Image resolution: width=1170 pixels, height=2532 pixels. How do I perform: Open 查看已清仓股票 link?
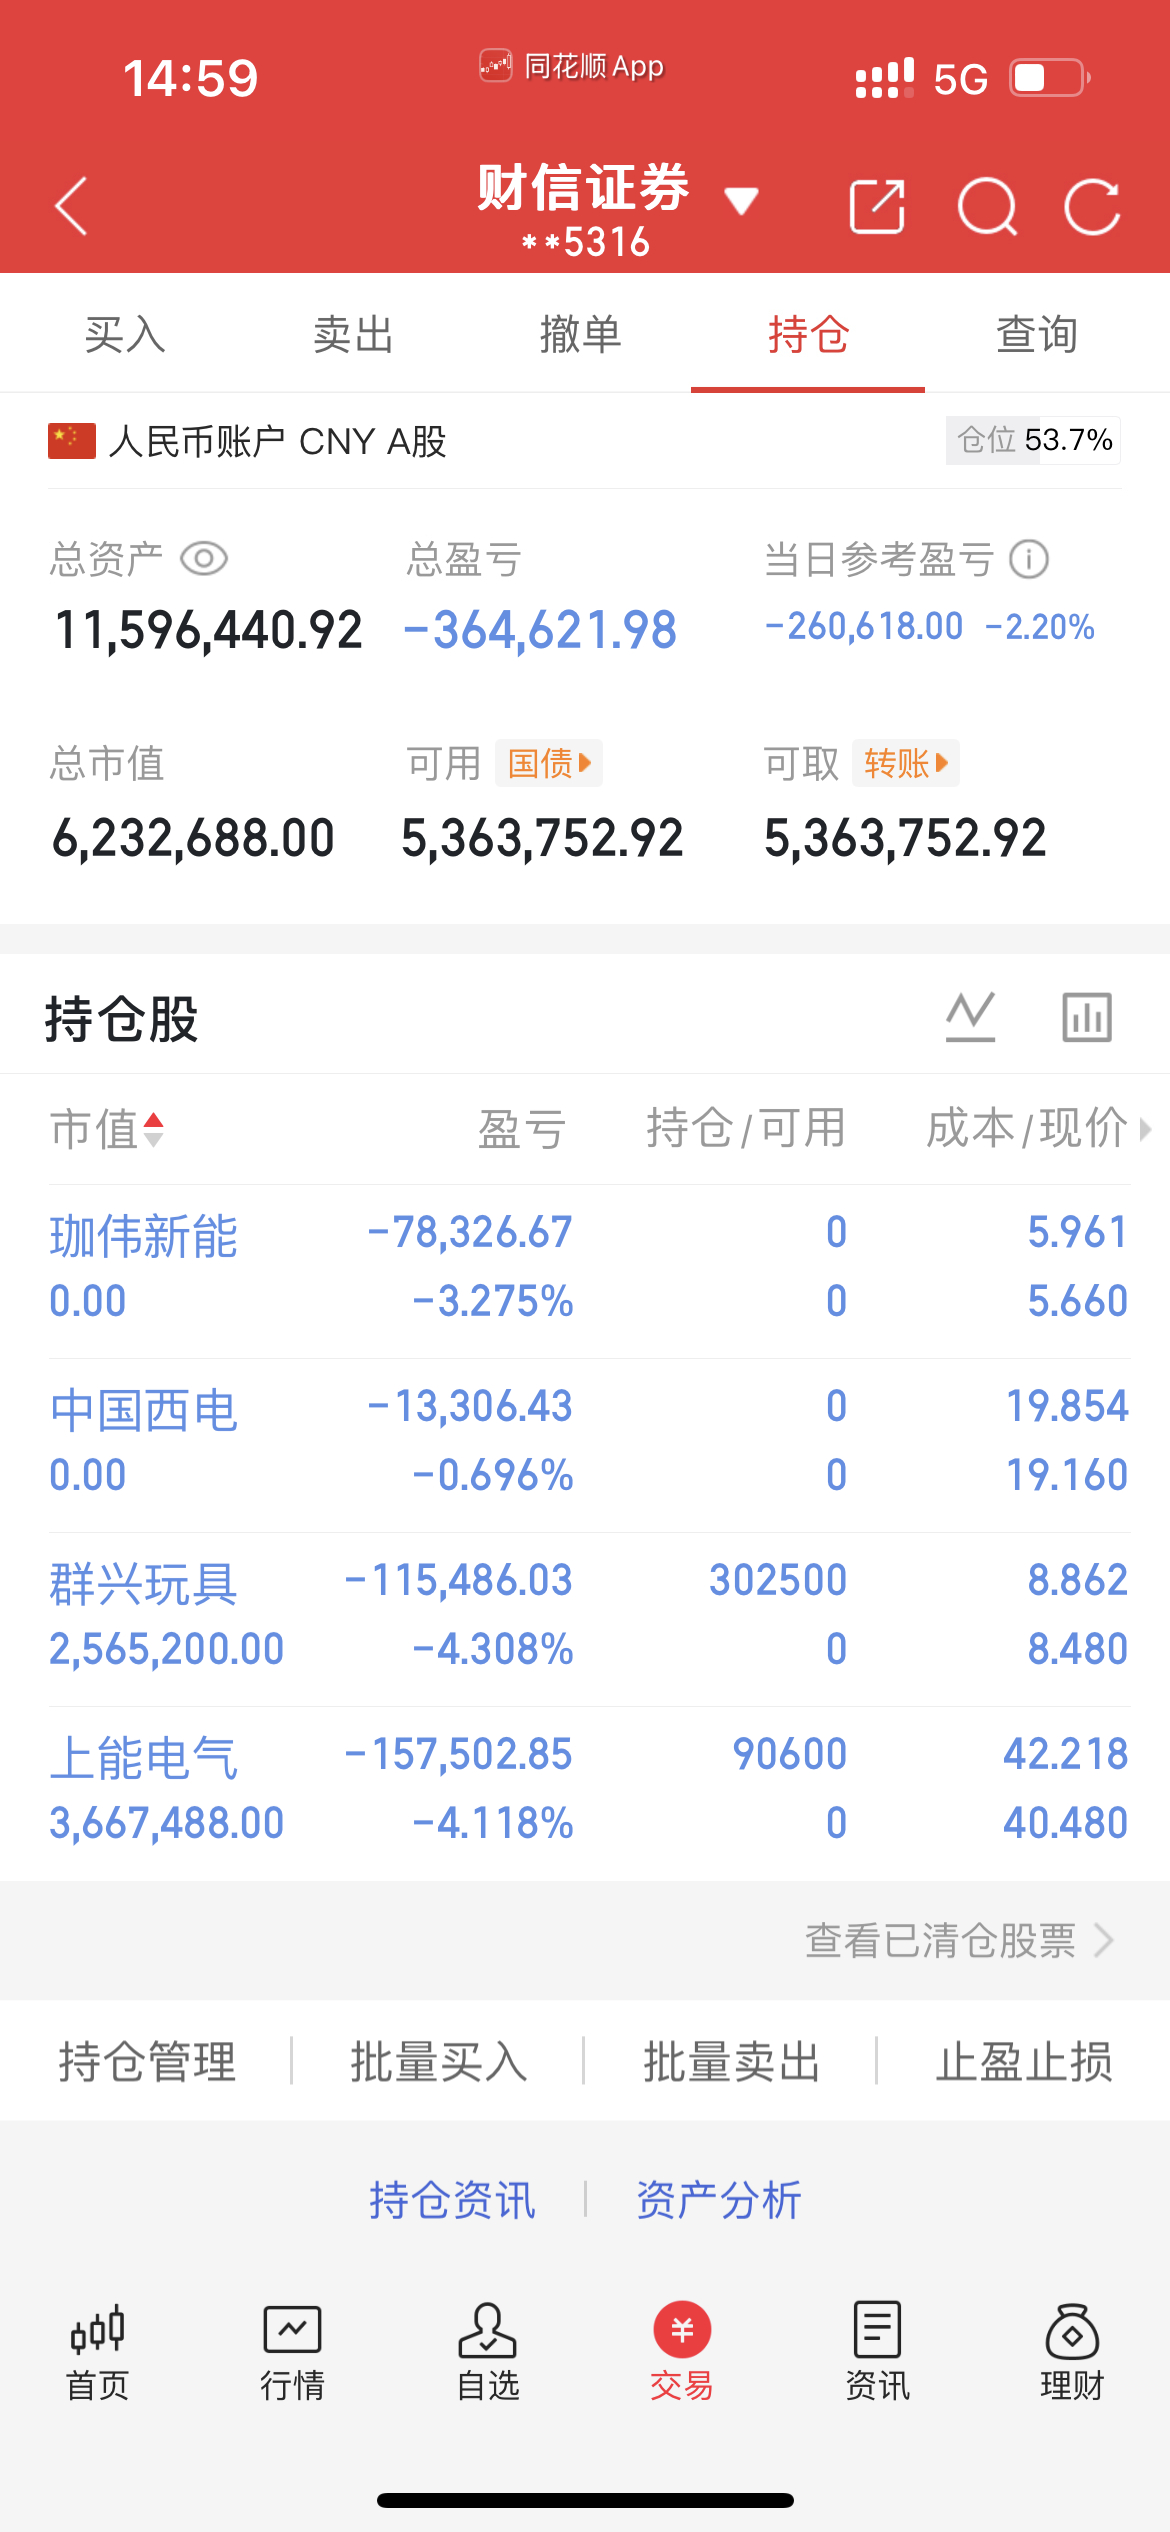(x=959, y=1941)
